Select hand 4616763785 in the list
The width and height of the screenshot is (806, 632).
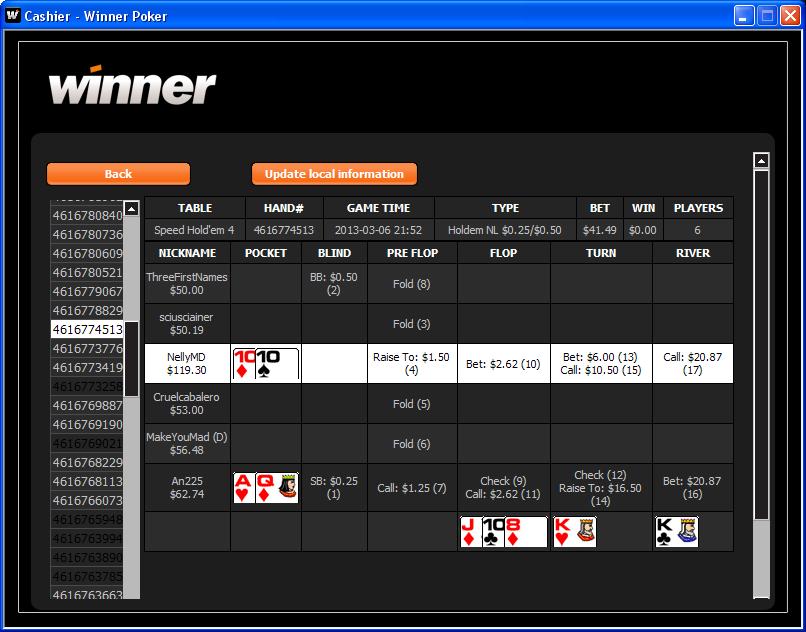[87, 577]
